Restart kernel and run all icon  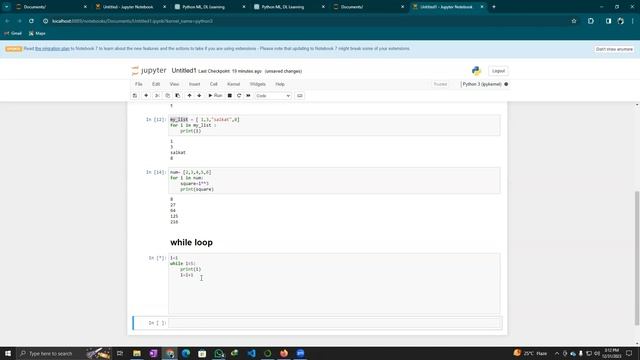coord(248,96)
